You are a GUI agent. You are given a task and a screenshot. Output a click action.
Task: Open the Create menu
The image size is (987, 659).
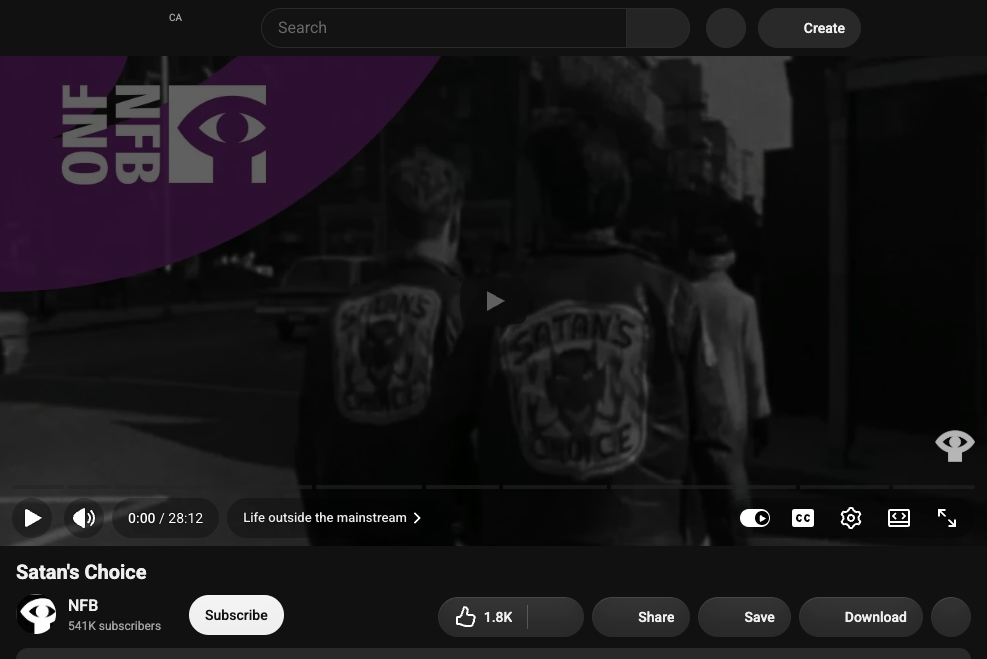click(809, 28)
